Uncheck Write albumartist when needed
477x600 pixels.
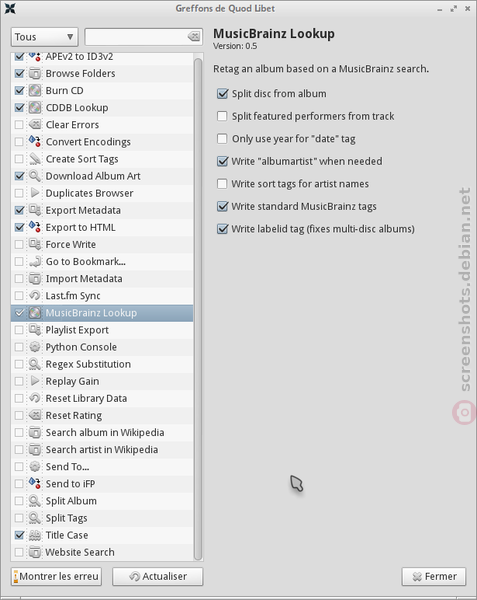click(222, 161)
